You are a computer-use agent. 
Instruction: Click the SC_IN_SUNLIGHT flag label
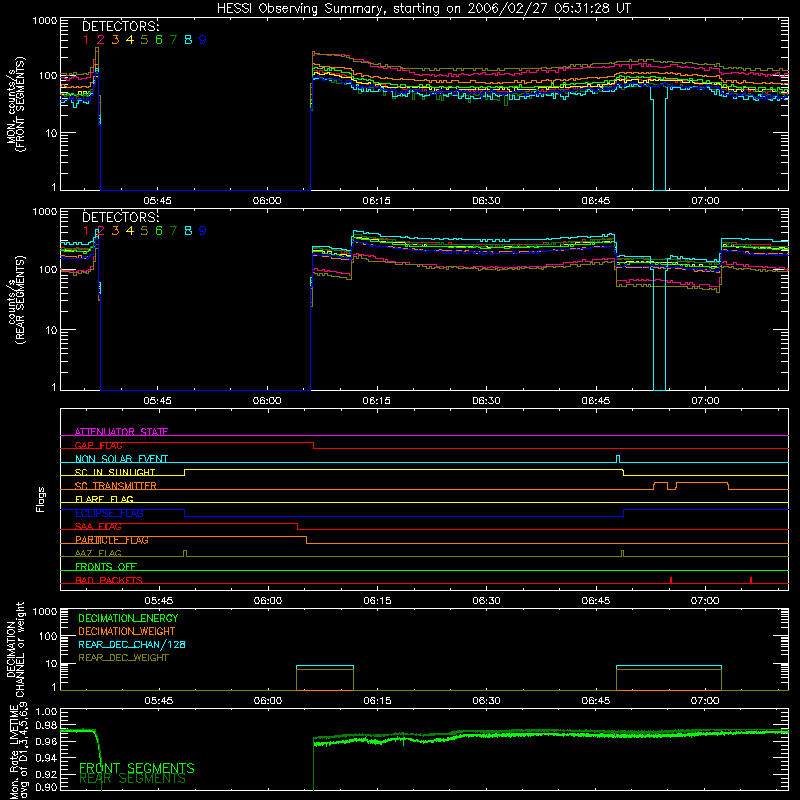115,472
